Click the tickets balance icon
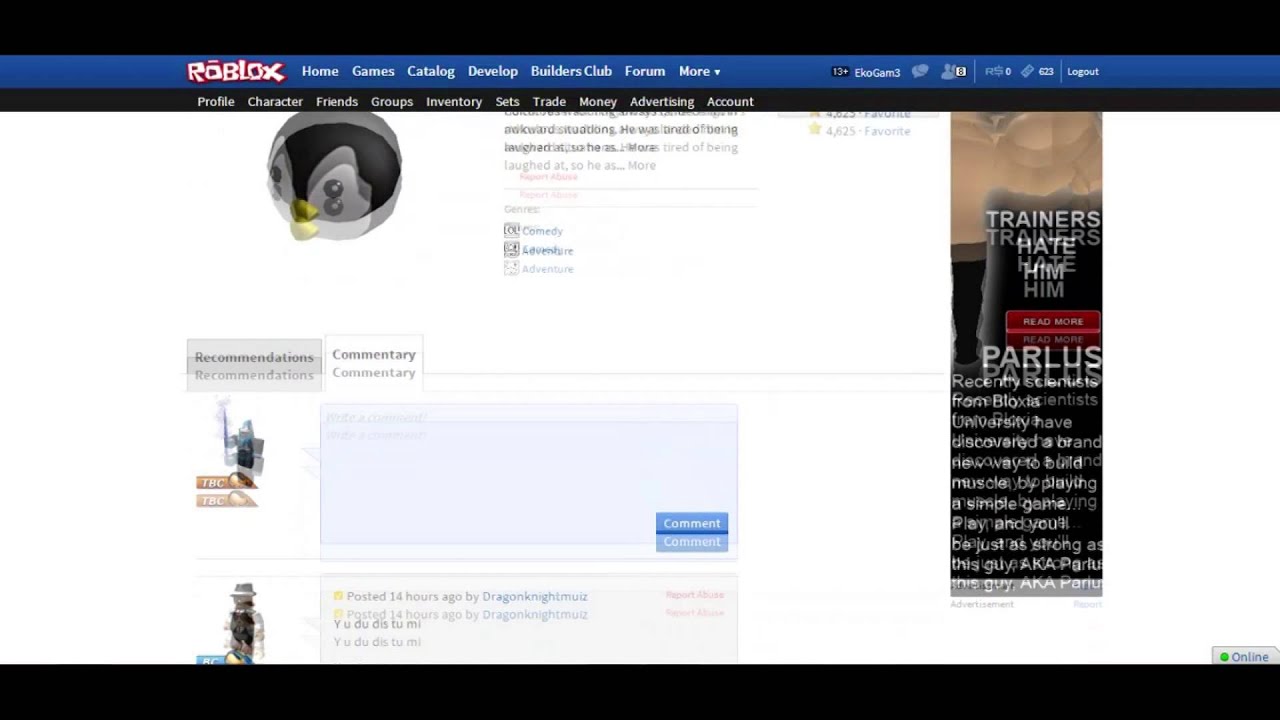 1027,71
